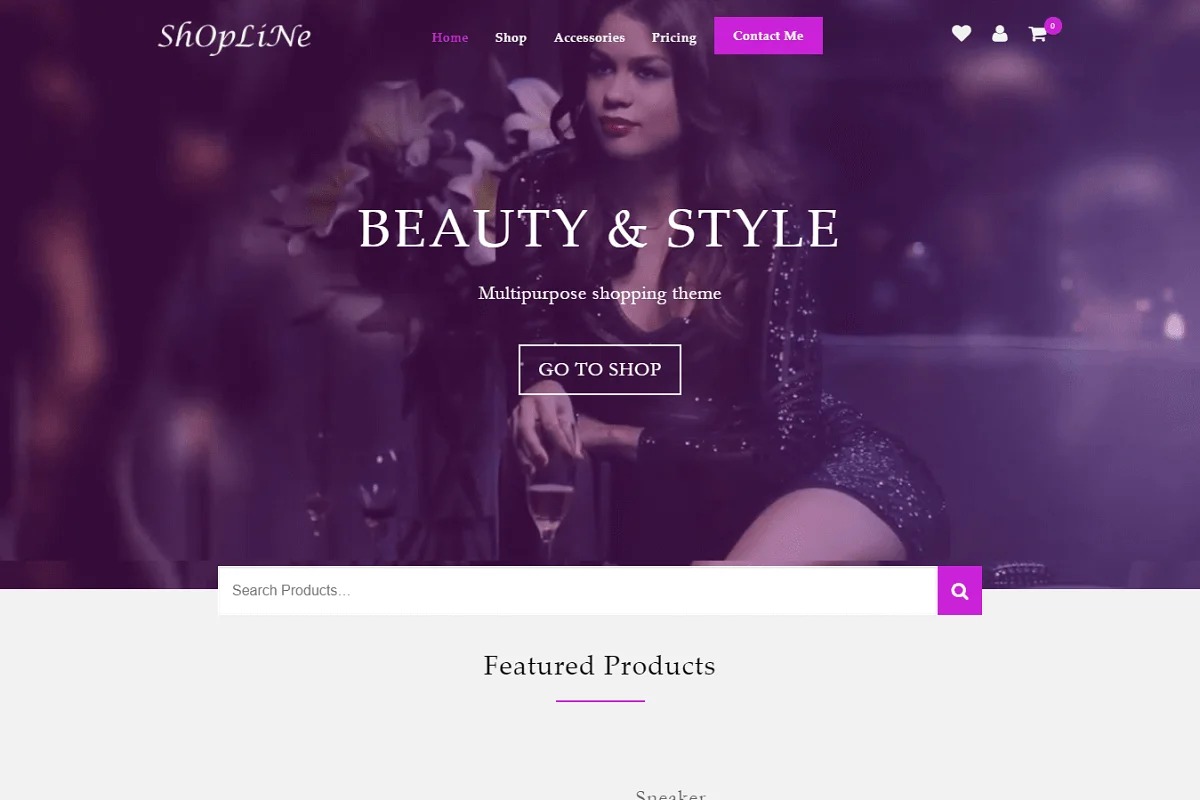Click the purple divider under Featured Products
The width and height of the screenshot is (1200, 800).
coord(600,701)
